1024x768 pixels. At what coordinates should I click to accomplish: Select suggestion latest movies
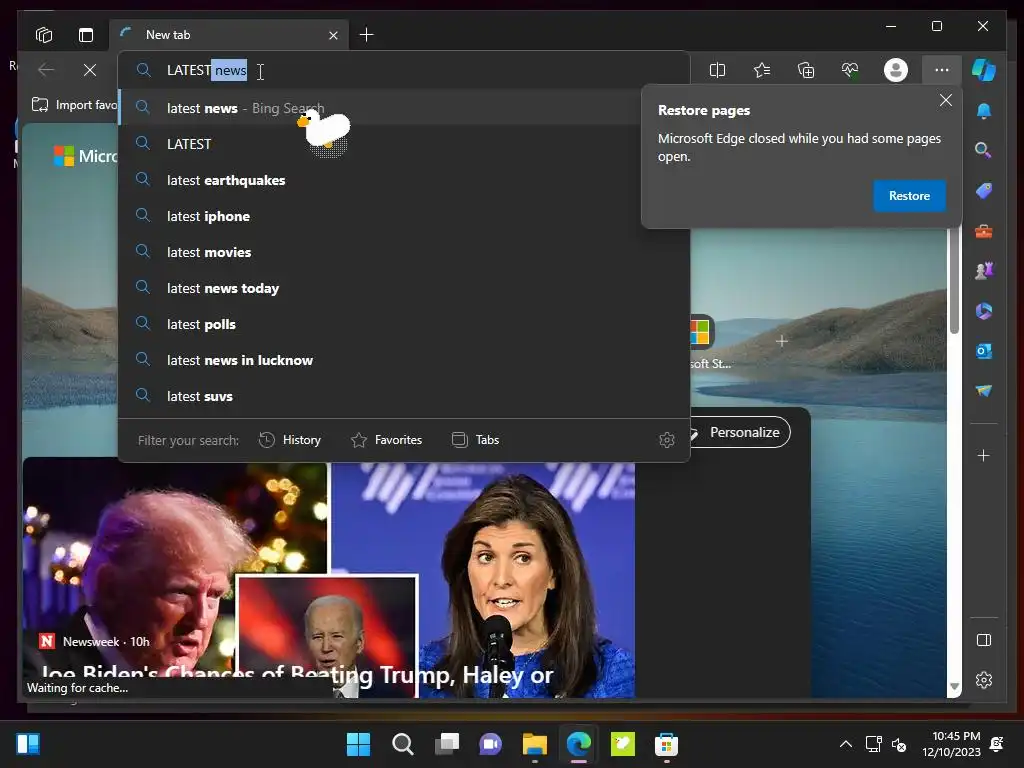point(404,252)
